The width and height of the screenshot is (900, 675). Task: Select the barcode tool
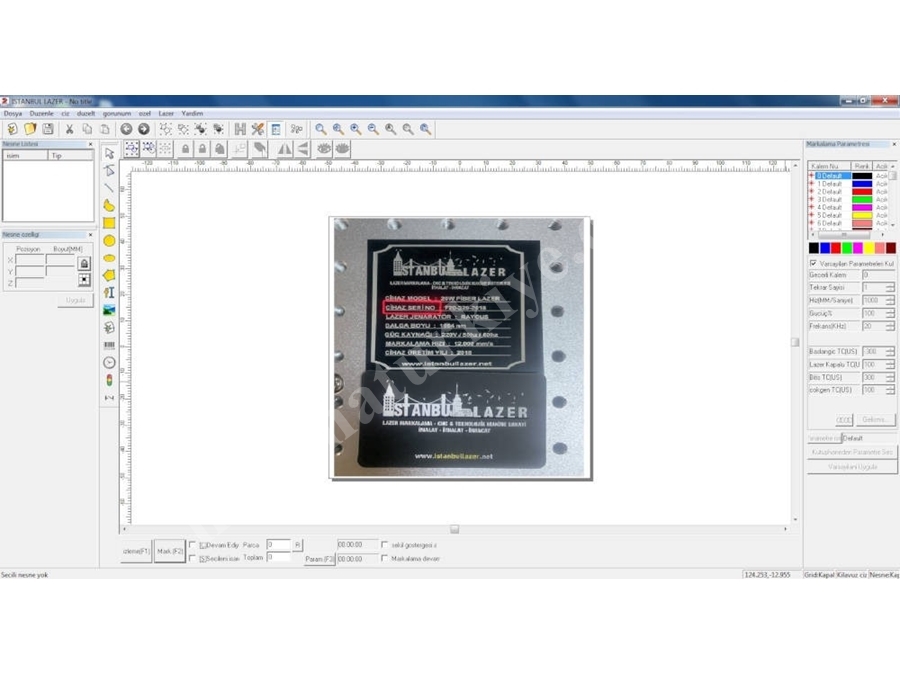tap(109, 345)
